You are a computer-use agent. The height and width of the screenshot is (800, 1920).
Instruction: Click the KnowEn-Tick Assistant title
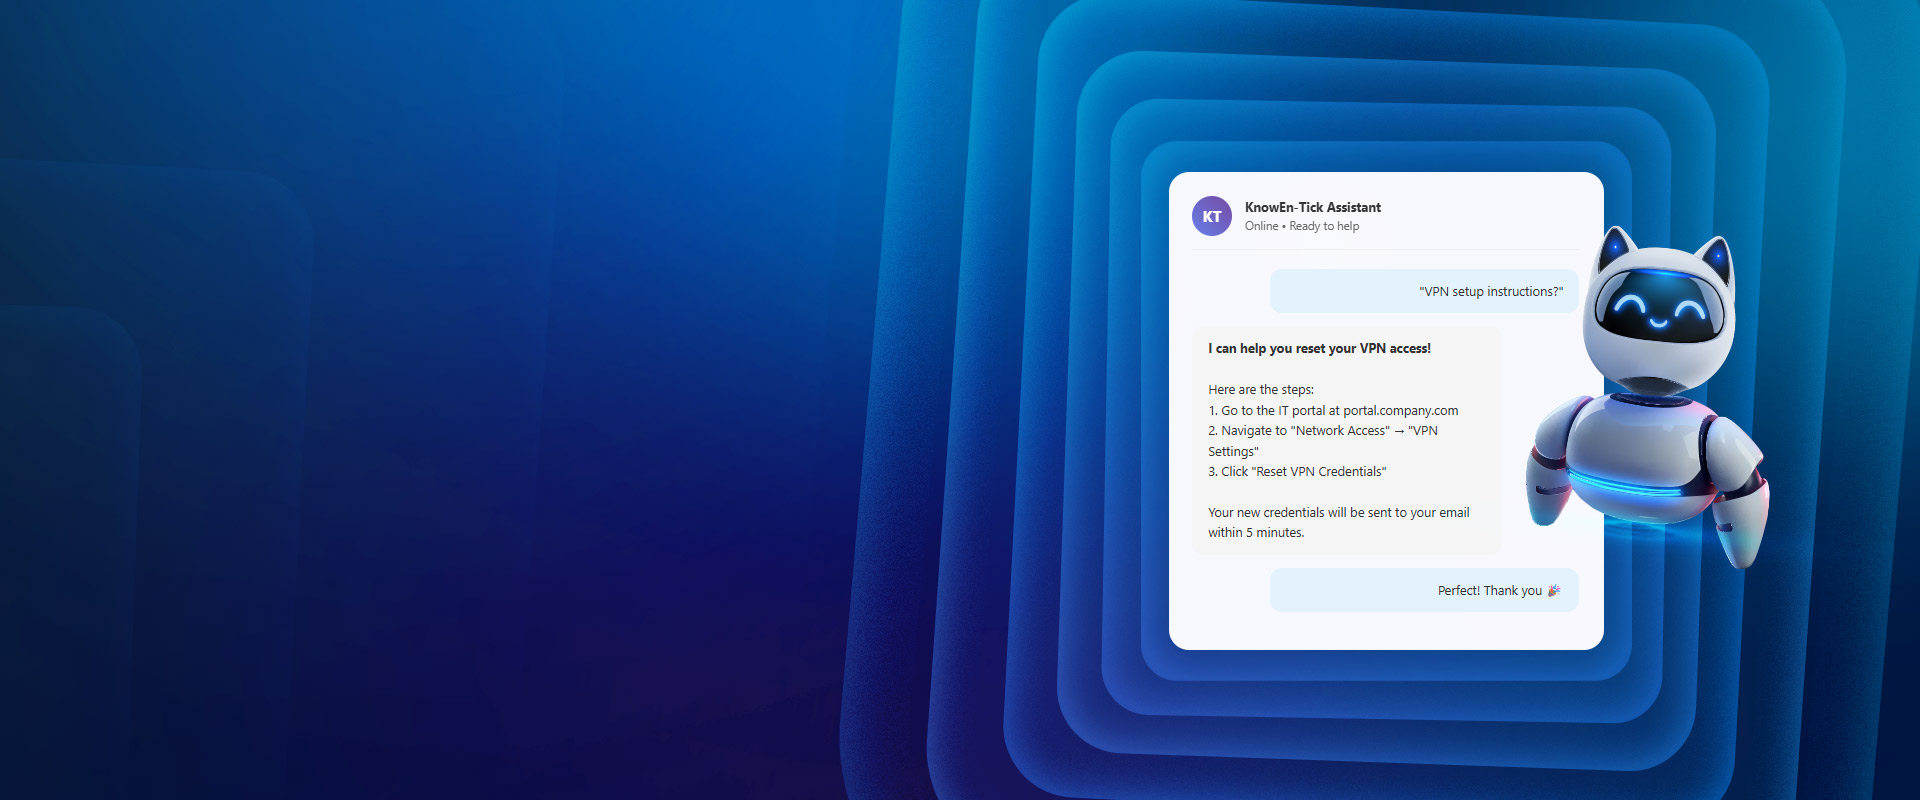click(x=1312, y=207)
